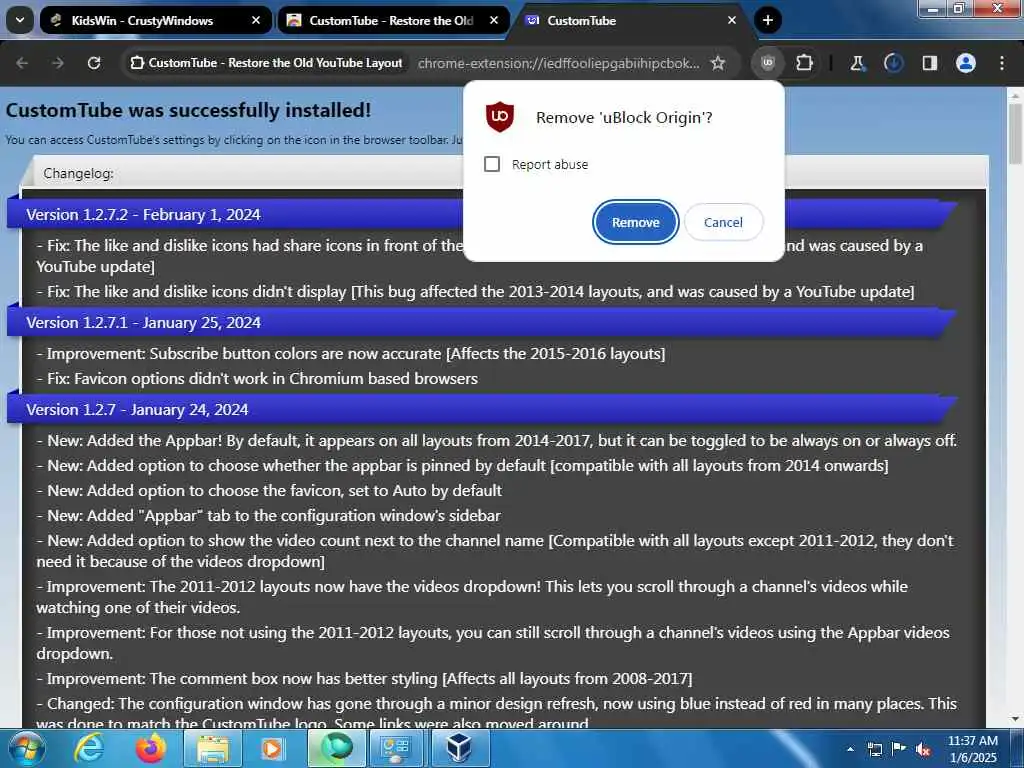This screenshot has height=768, width=1024.
Task: Reload the current page
Action: 94,63
